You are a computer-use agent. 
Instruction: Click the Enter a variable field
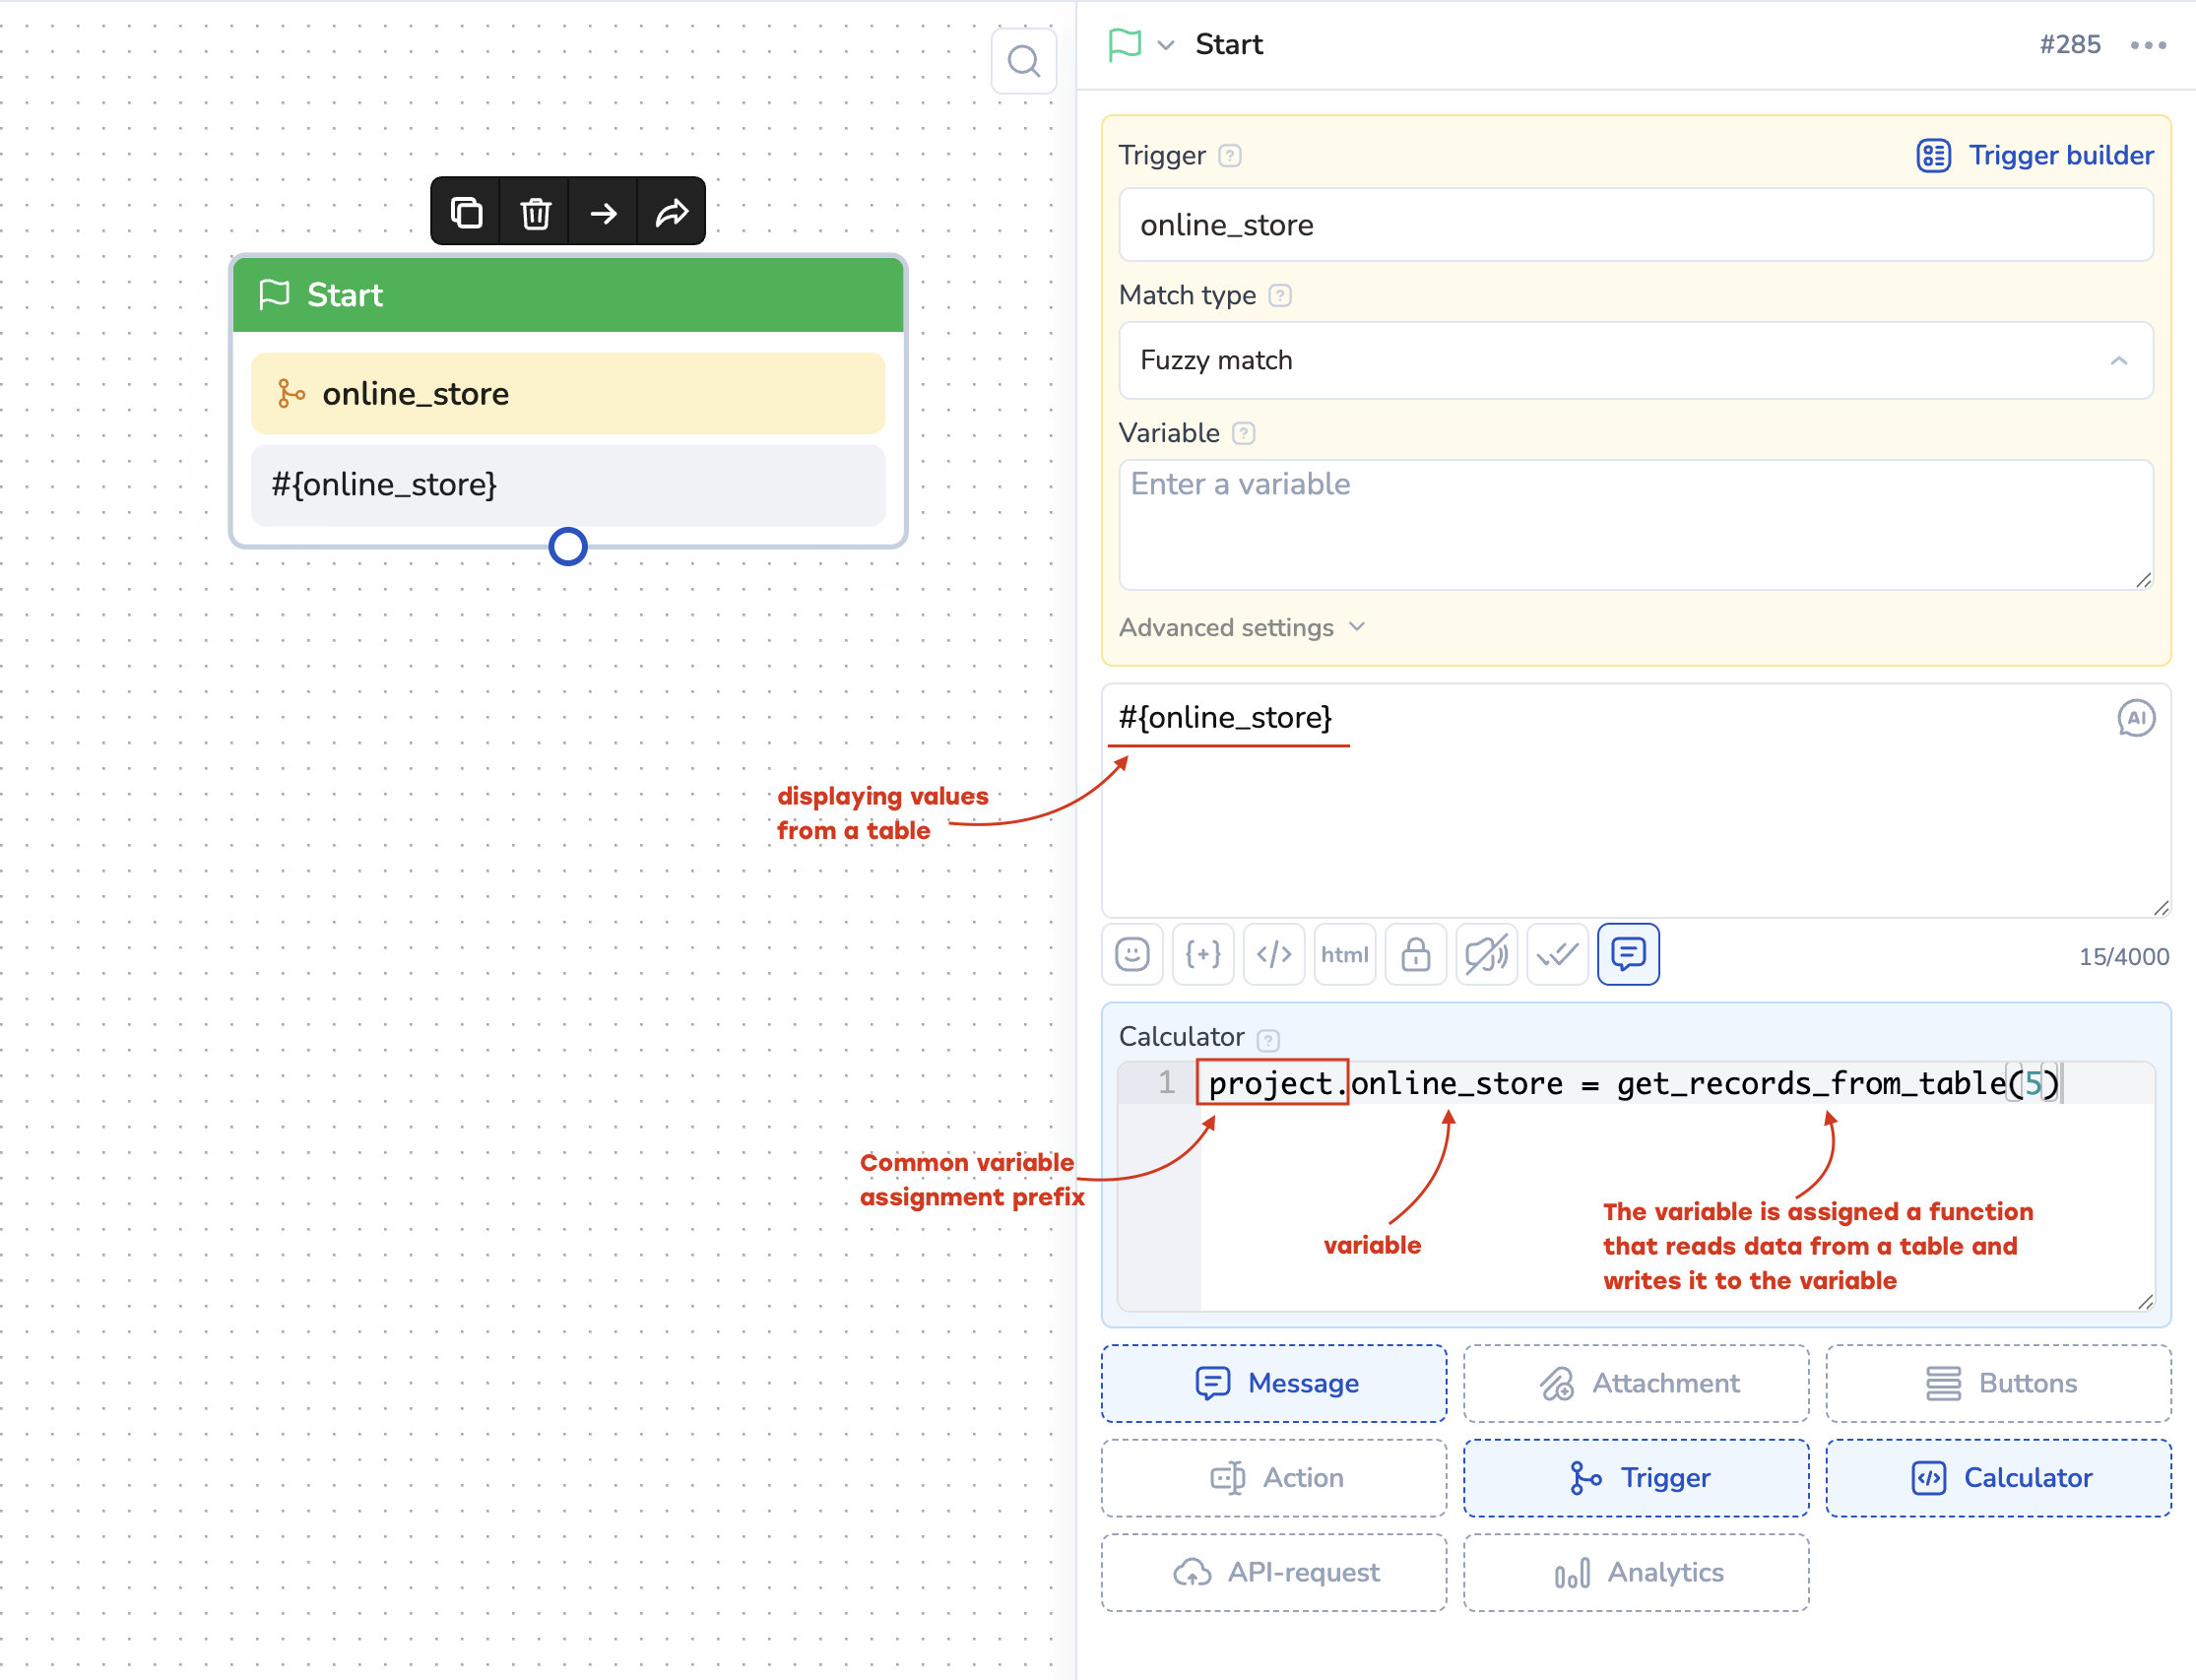coord(1635,523)
